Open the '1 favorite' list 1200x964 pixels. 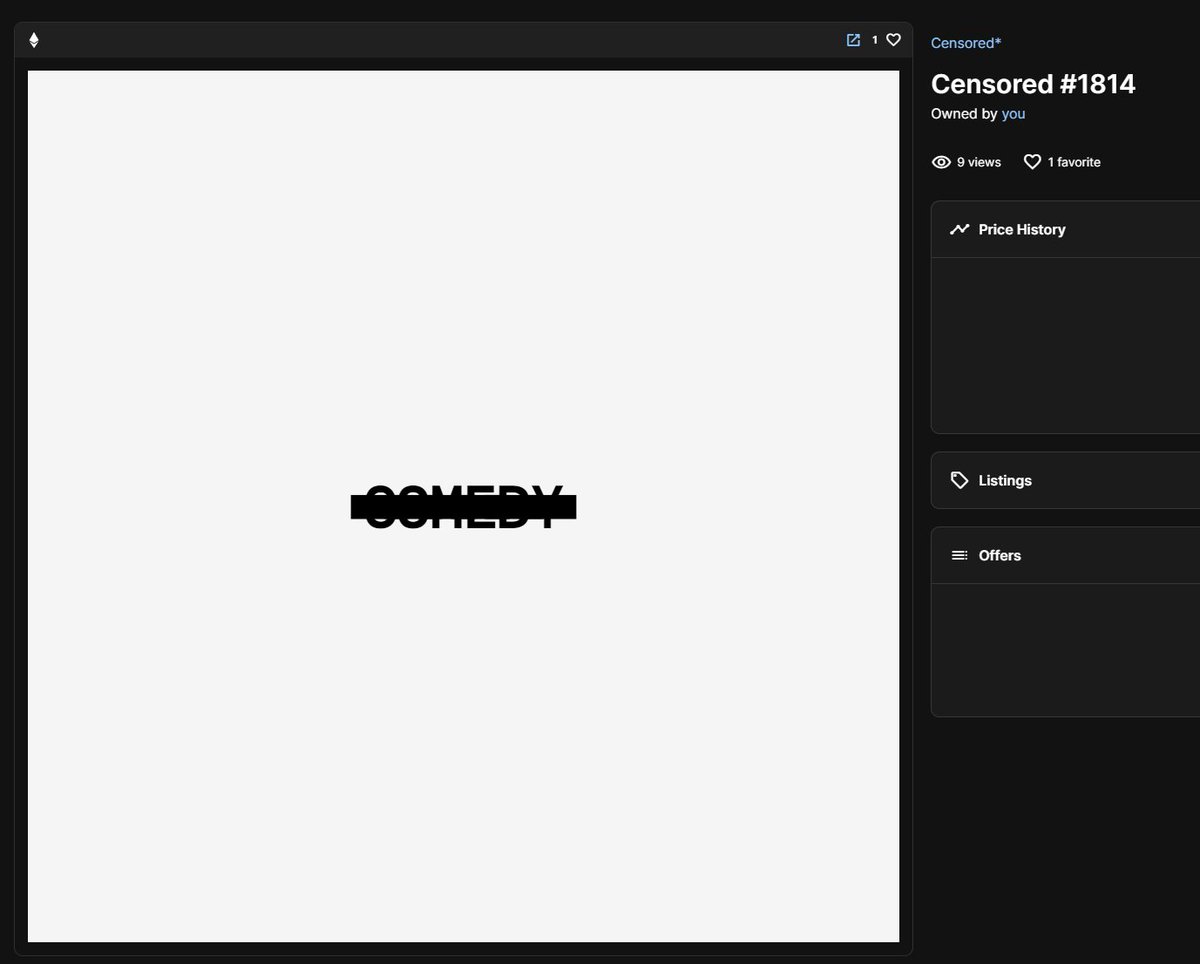[1074, 162]
